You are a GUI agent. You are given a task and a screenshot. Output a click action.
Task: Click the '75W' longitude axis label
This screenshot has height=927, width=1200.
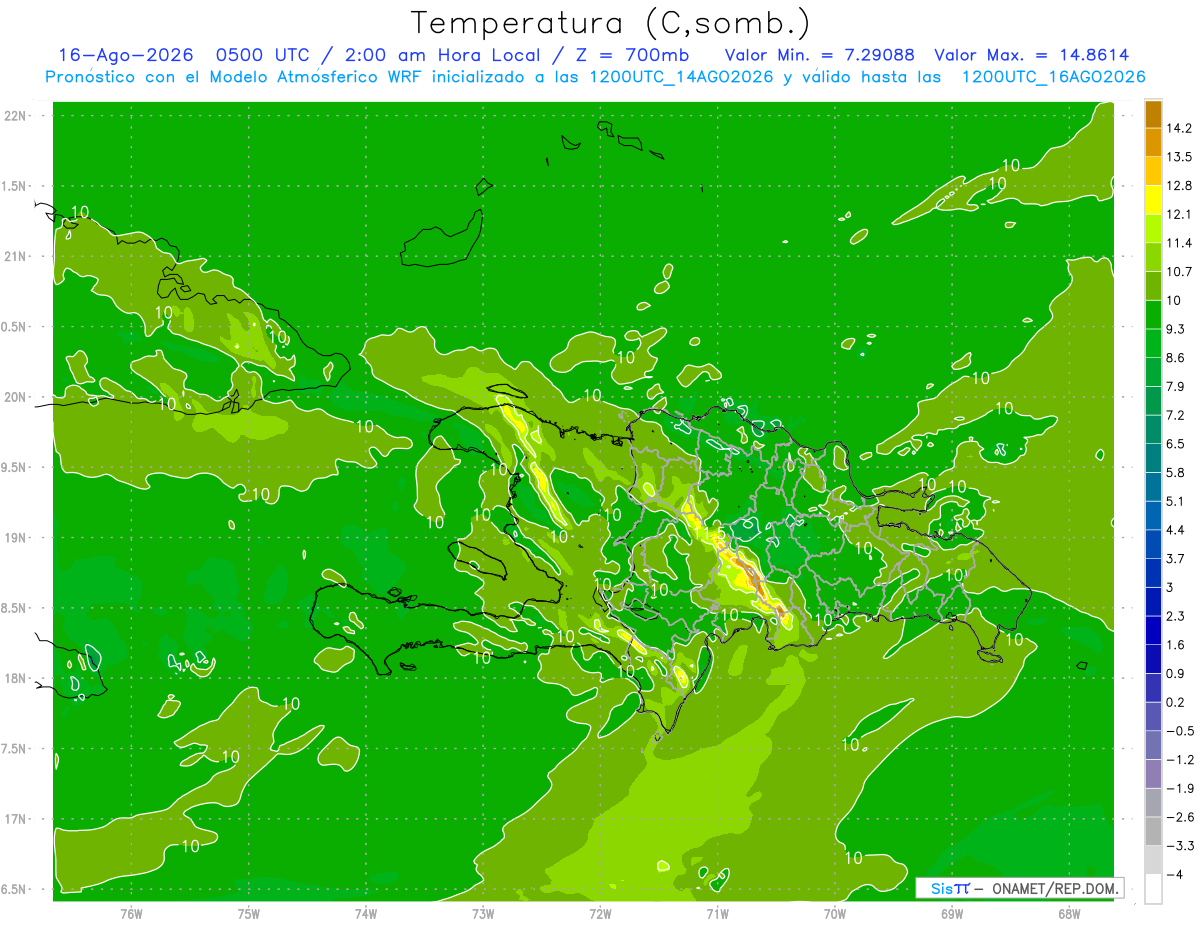248,914
